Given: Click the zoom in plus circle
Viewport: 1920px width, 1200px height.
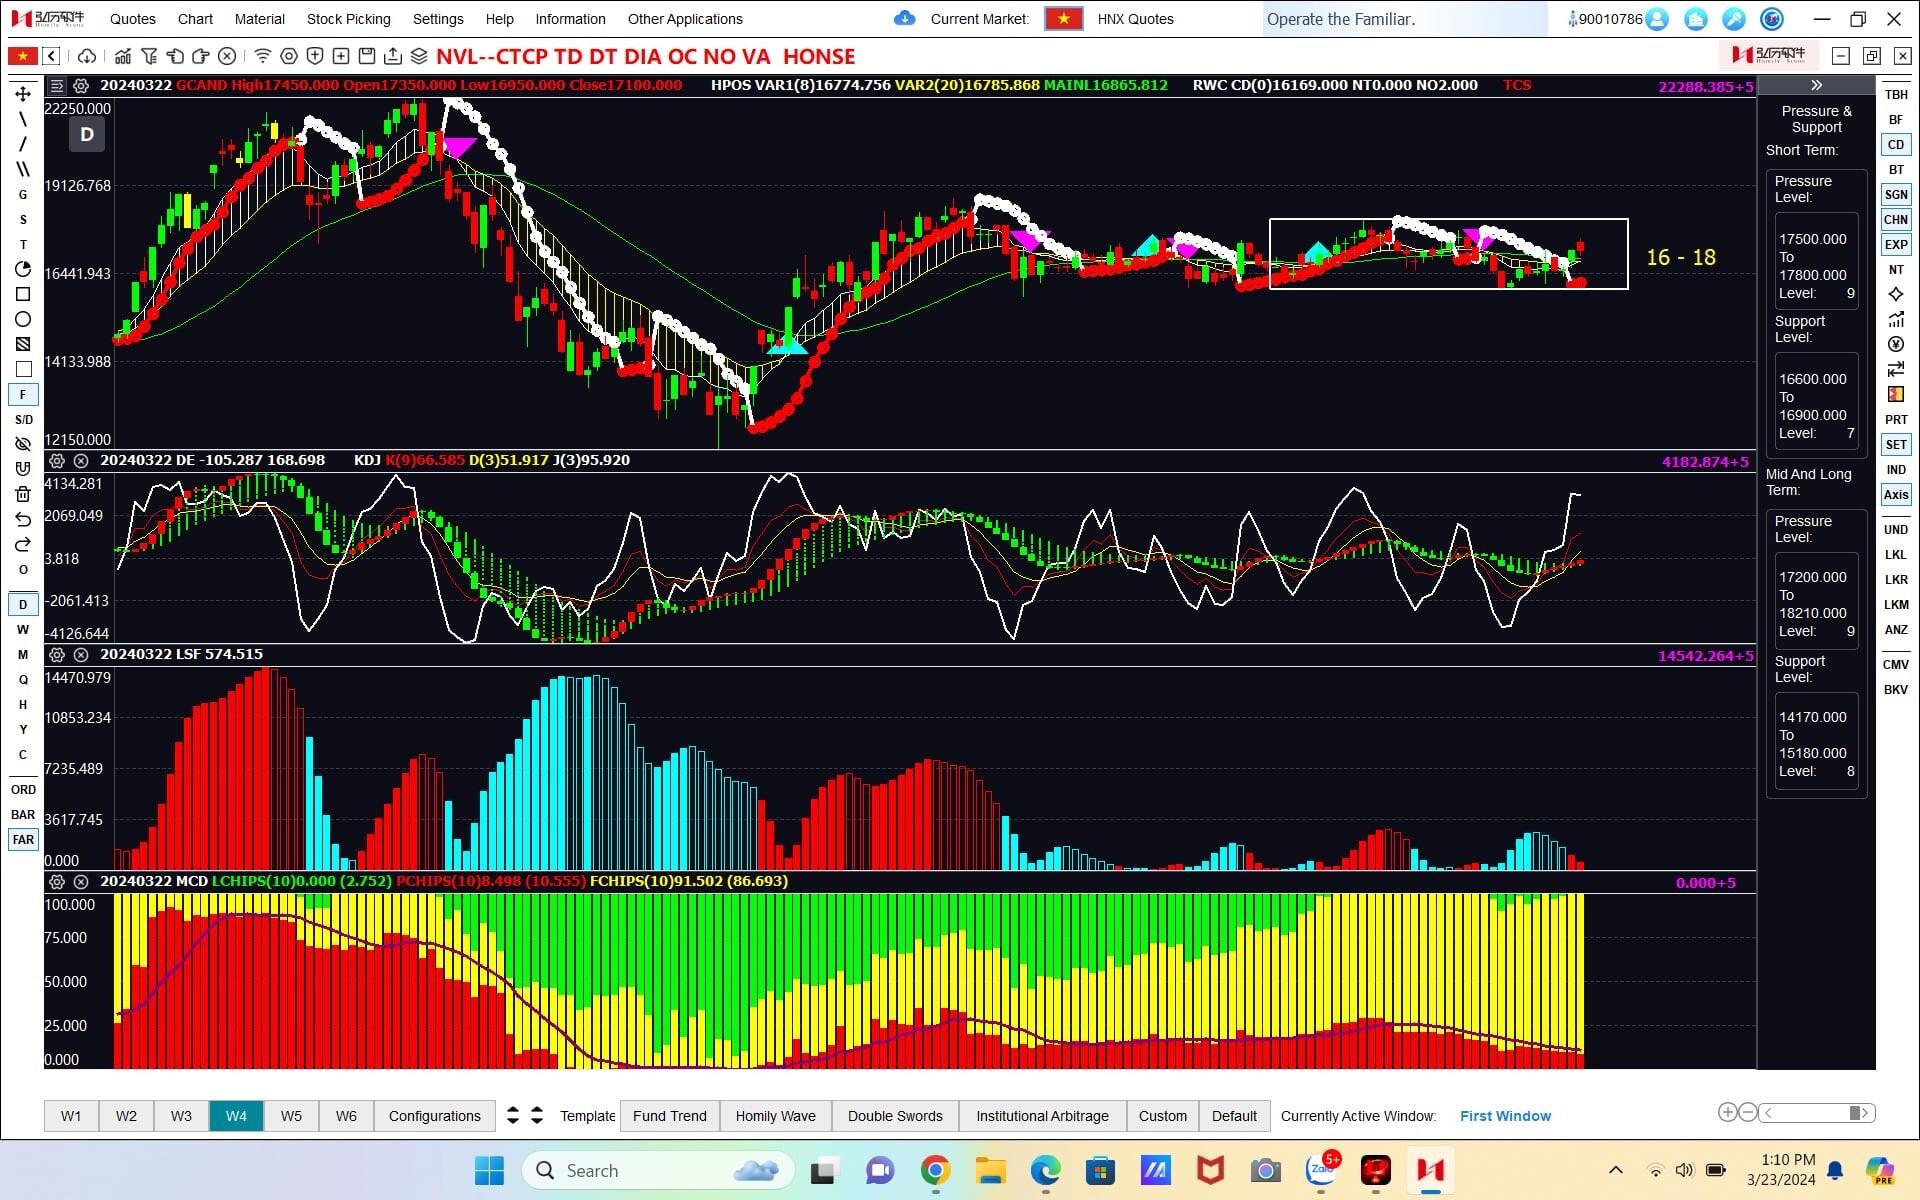Looking at the screenshot, I should [x=1727, y=1112].
